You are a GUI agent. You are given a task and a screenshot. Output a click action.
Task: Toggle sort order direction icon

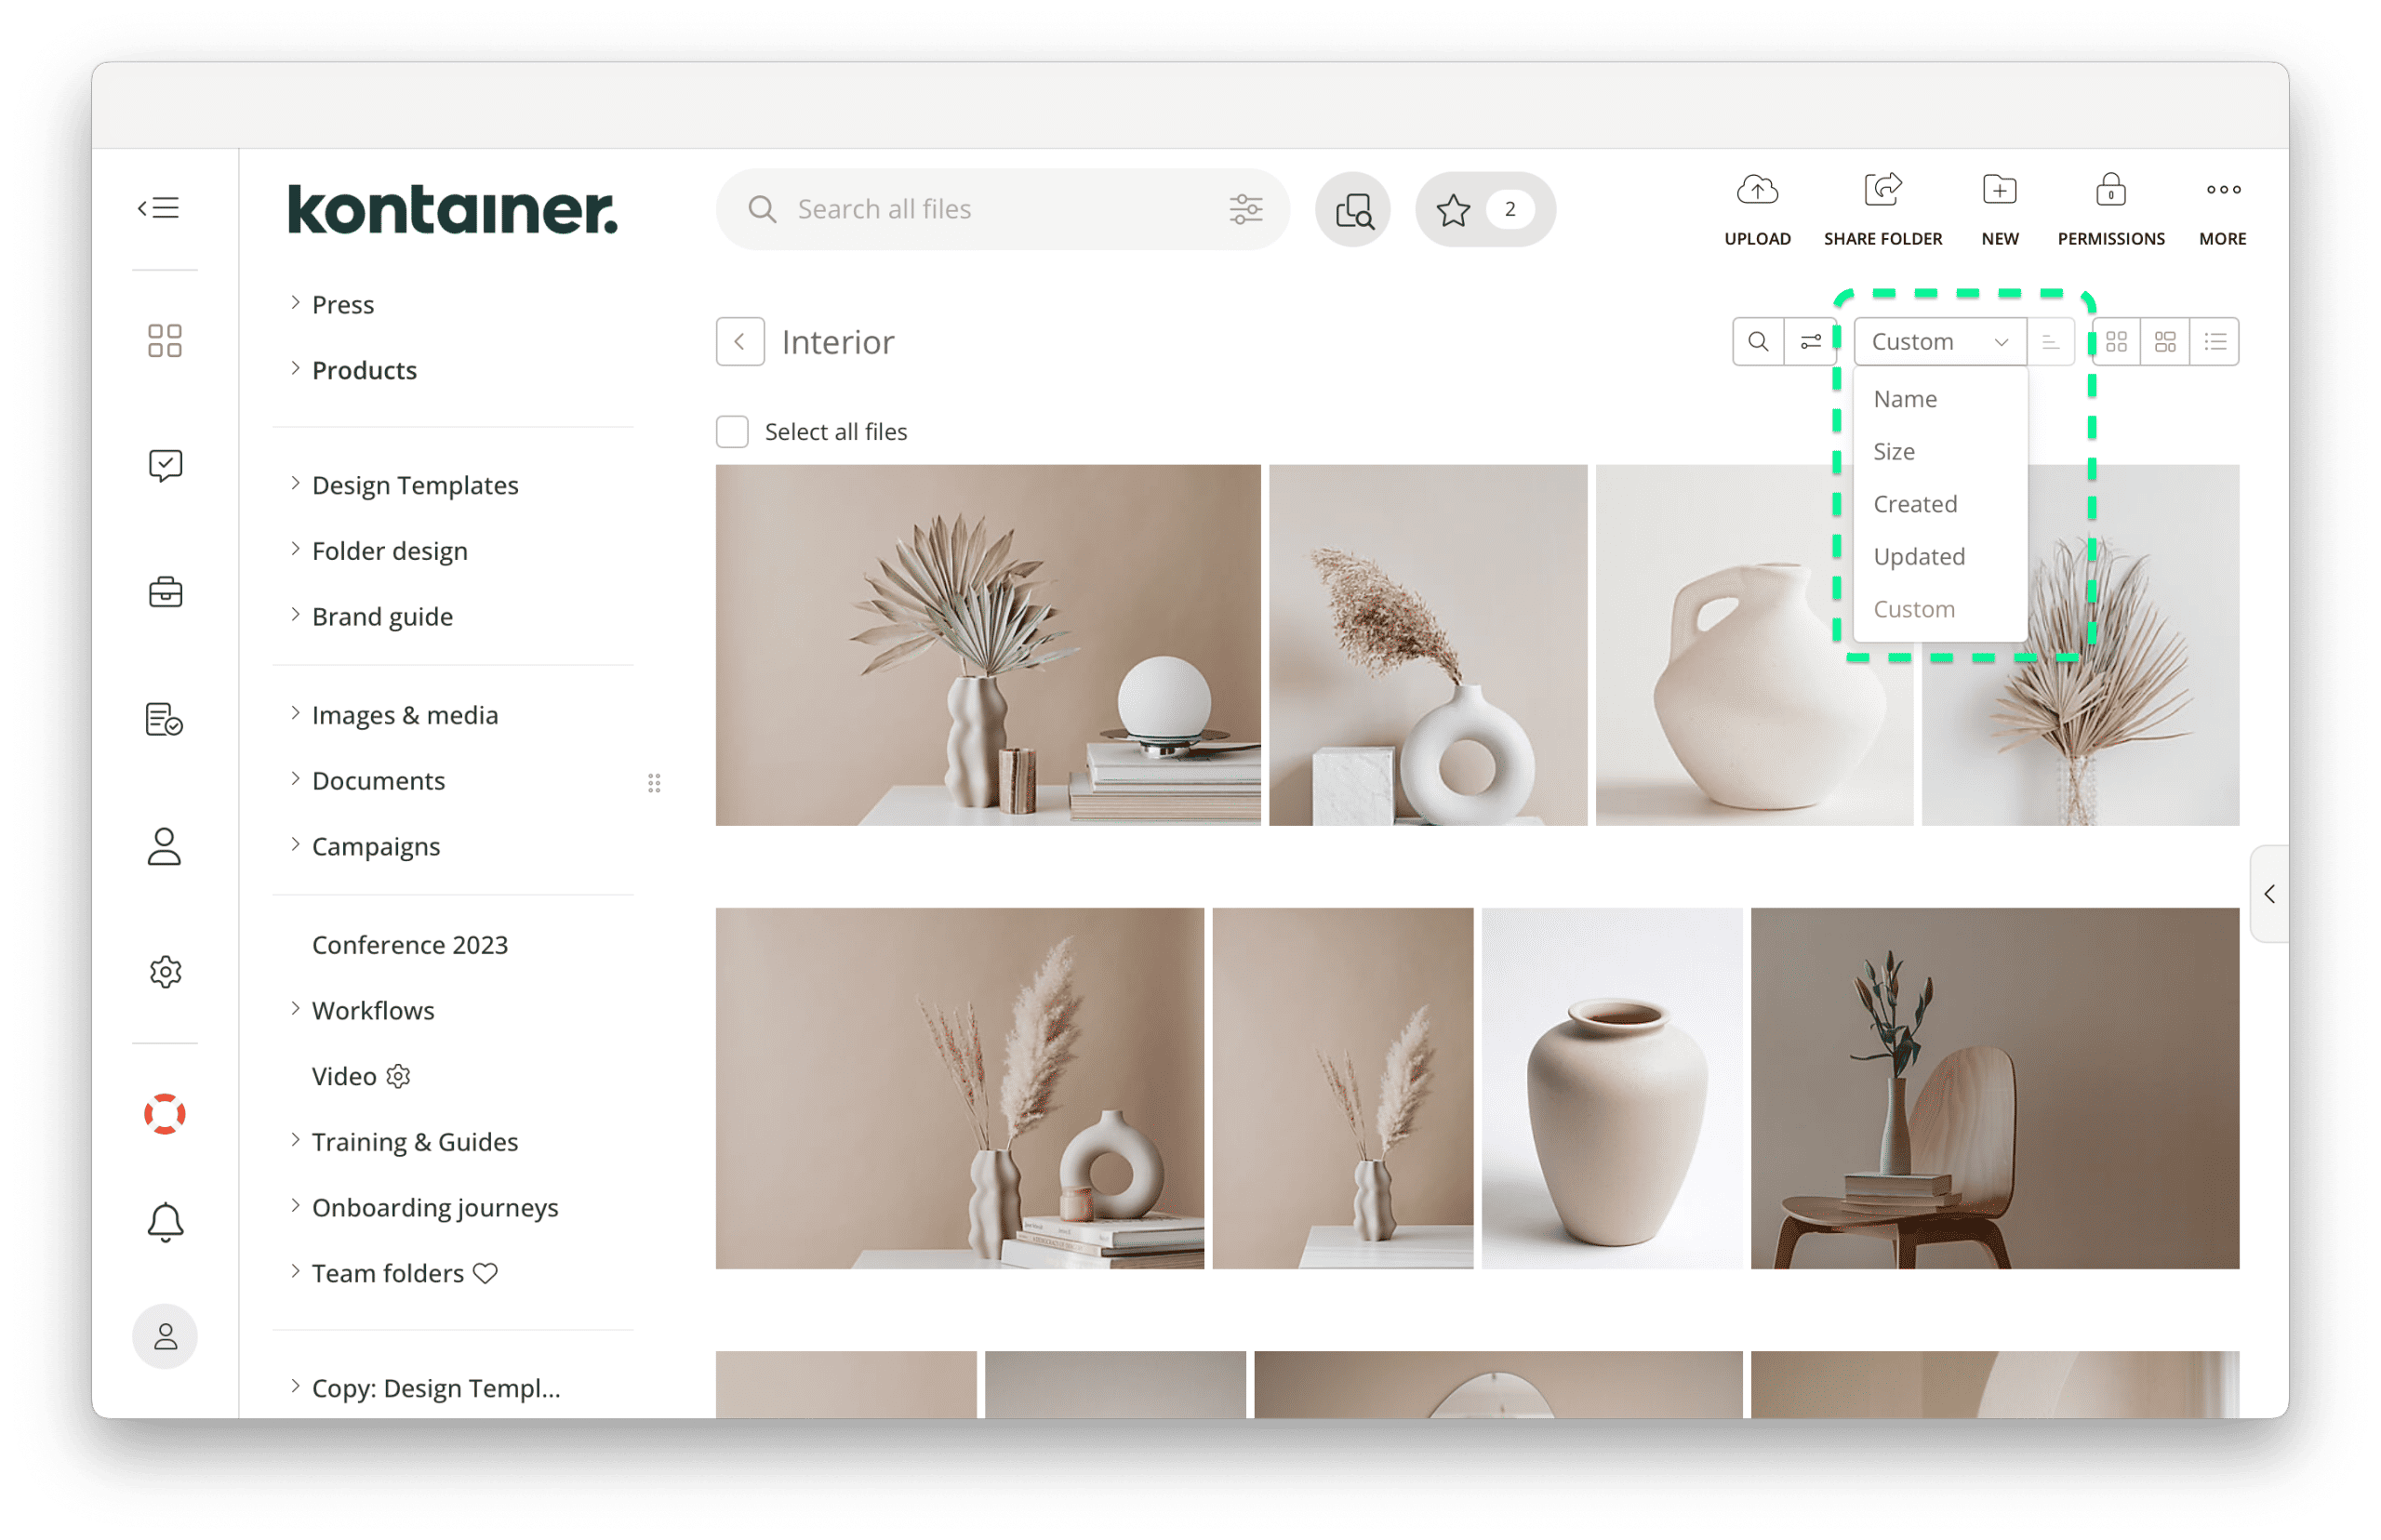(2050, 341)
